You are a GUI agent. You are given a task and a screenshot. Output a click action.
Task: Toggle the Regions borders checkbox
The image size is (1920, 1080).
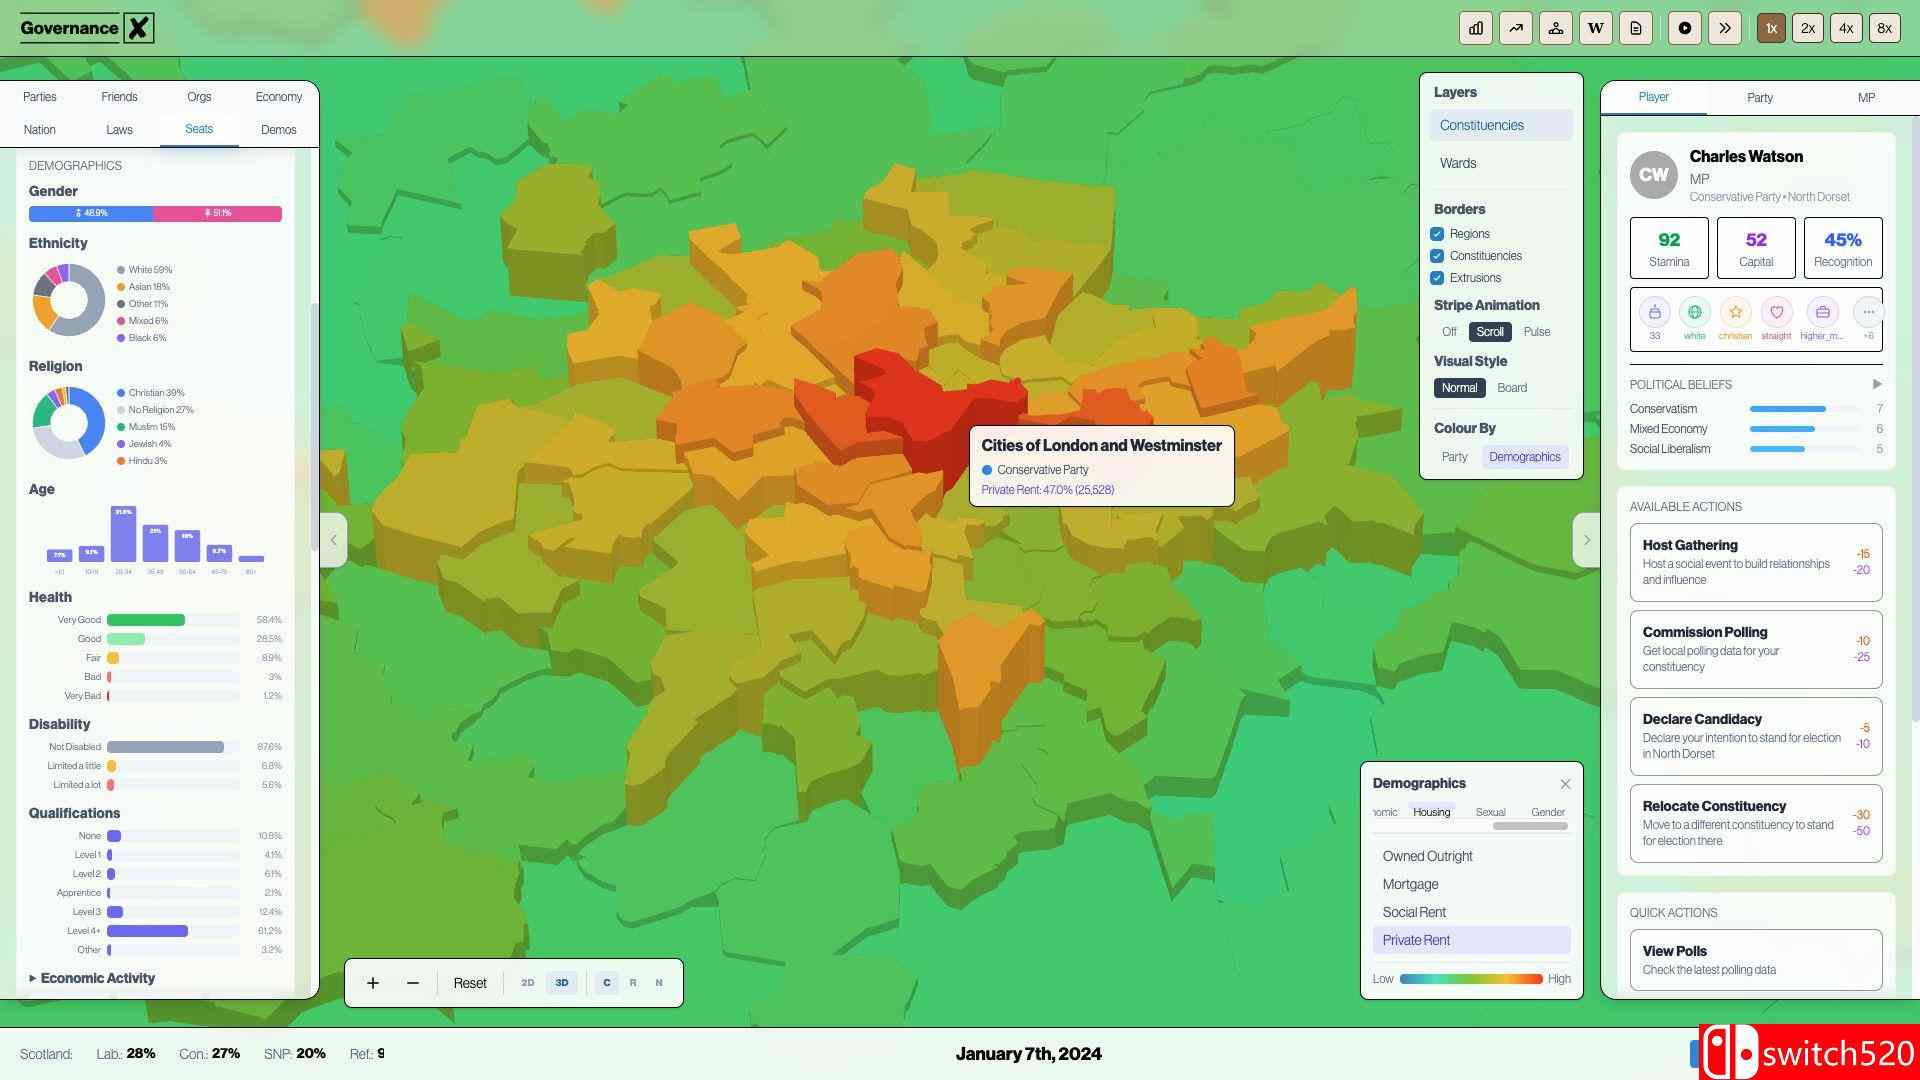(x=1437, y=234)
